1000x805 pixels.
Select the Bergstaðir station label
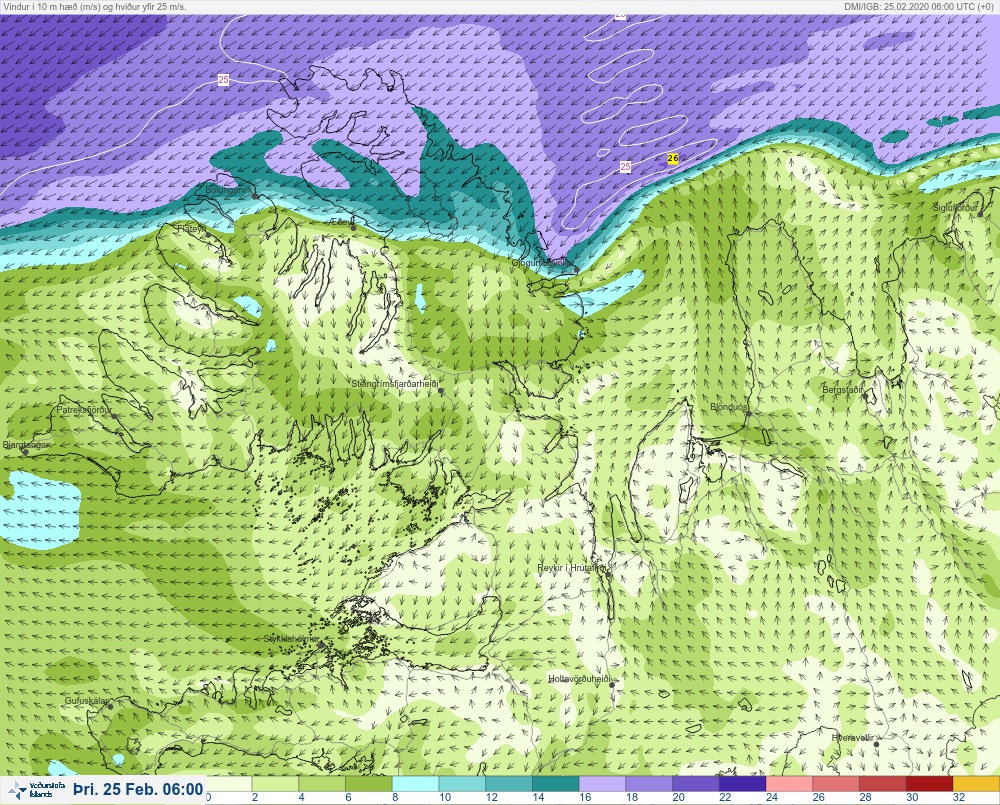pyautogui.click(x=842, y=389)
